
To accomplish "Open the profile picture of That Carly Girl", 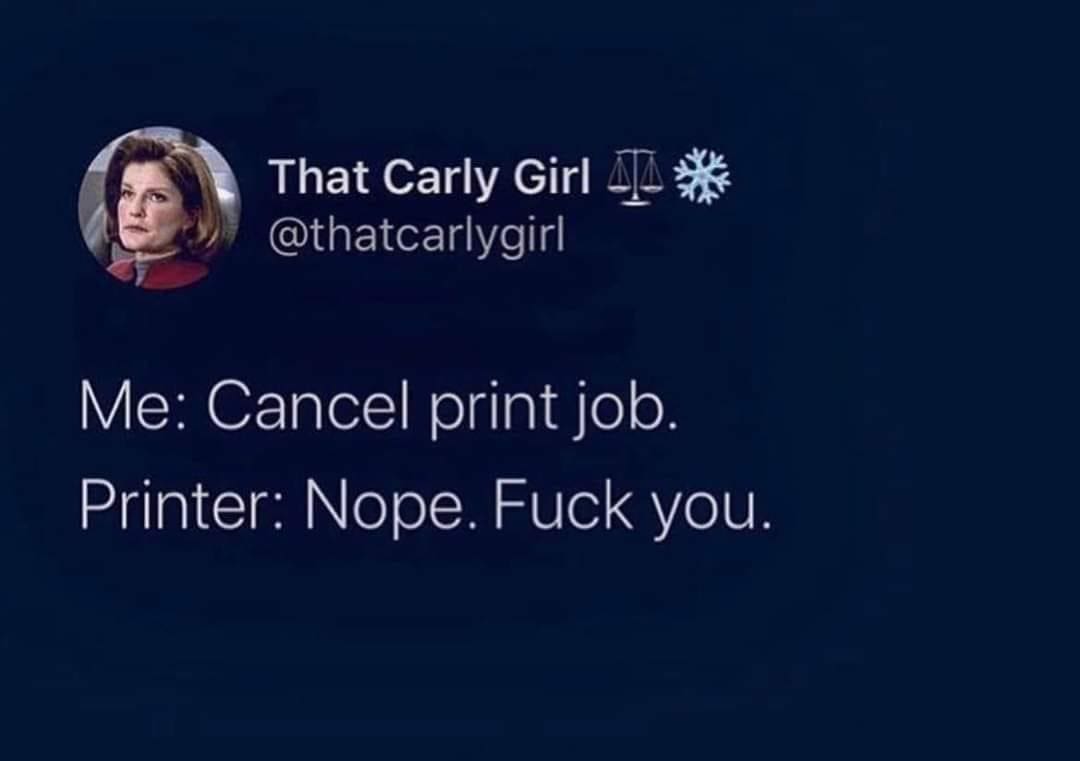I will pos(159,207).
